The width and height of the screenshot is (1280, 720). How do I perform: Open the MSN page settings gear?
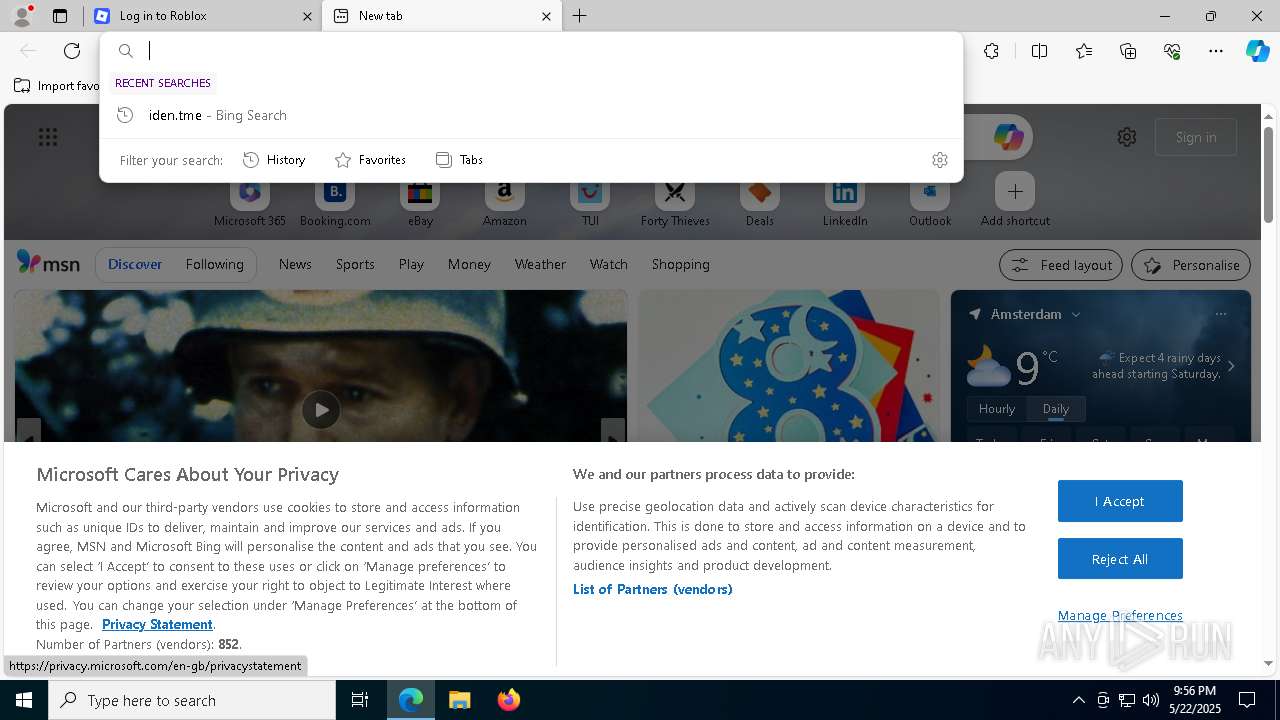pos(1127,137)
